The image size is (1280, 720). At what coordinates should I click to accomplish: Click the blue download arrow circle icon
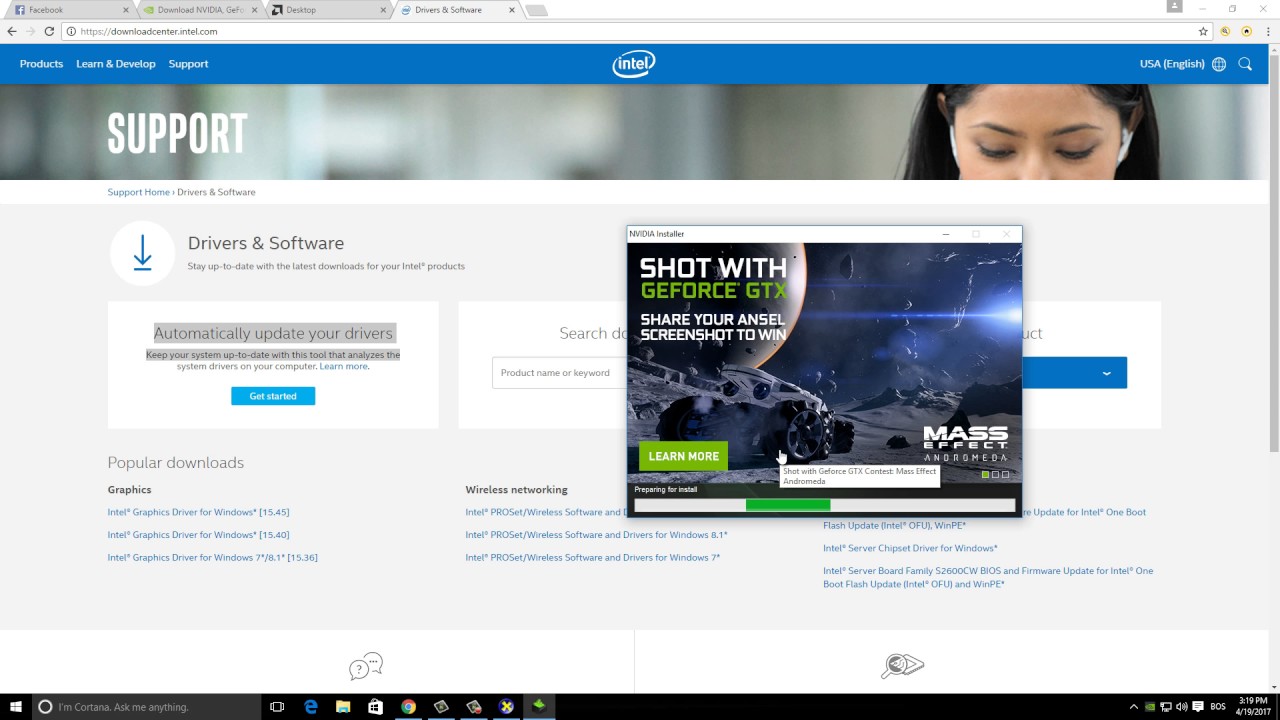click(142, 253)
